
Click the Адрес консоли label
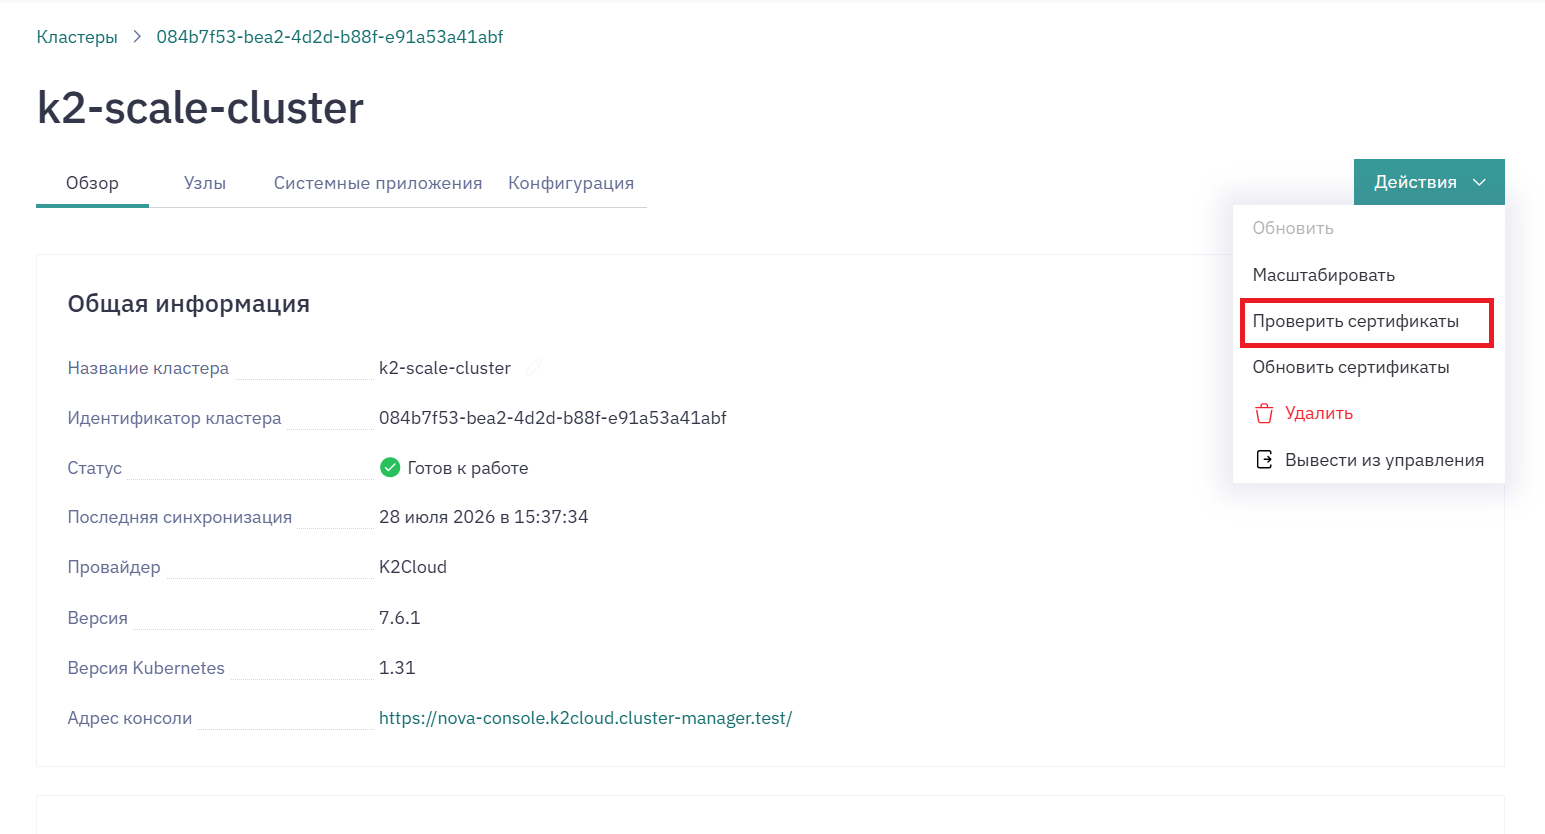130,718
